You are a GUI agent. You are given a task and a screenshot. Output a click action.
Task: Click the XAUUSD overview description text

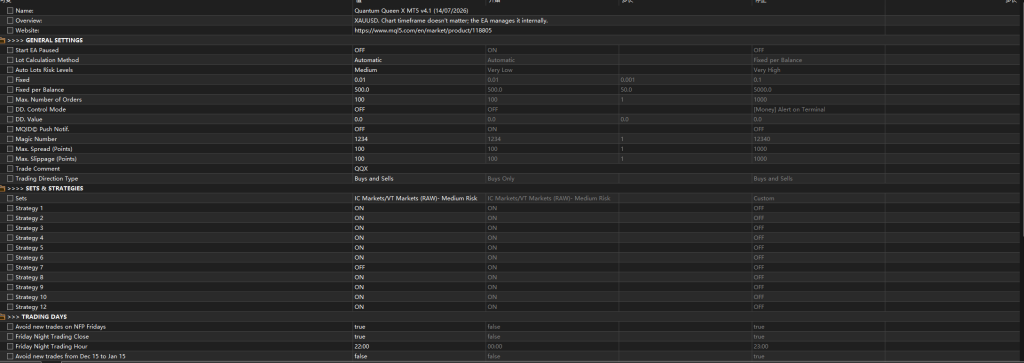[x=451, y=20]
